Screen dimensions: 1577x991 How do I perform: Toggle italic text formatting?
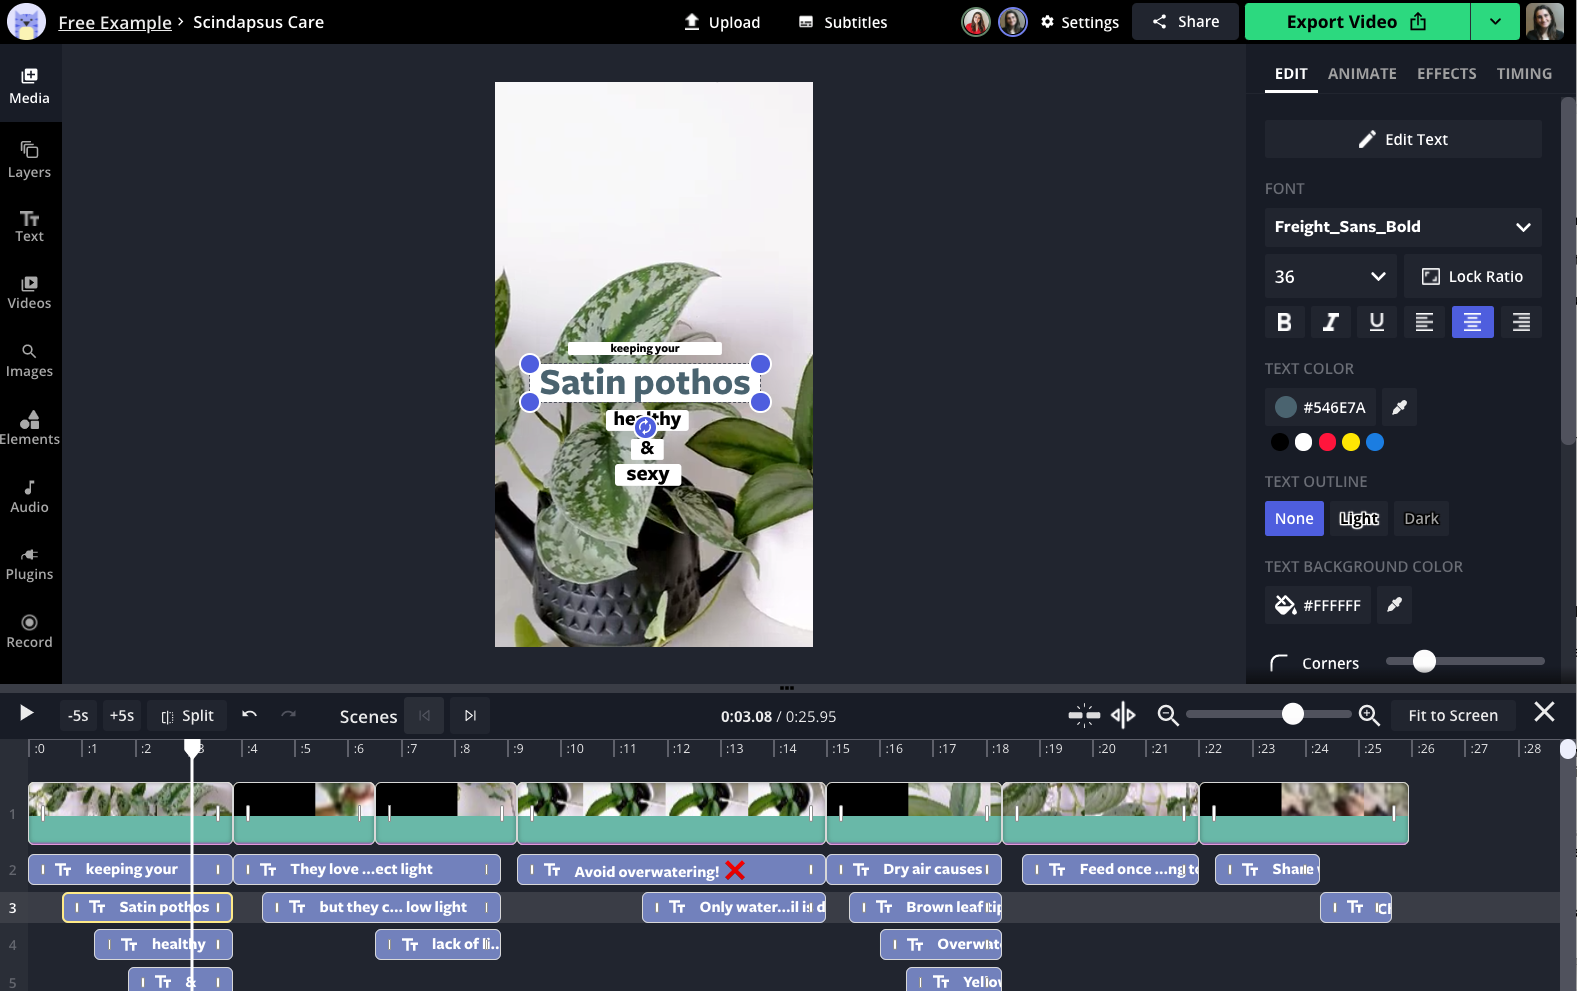coord(1330,322)
